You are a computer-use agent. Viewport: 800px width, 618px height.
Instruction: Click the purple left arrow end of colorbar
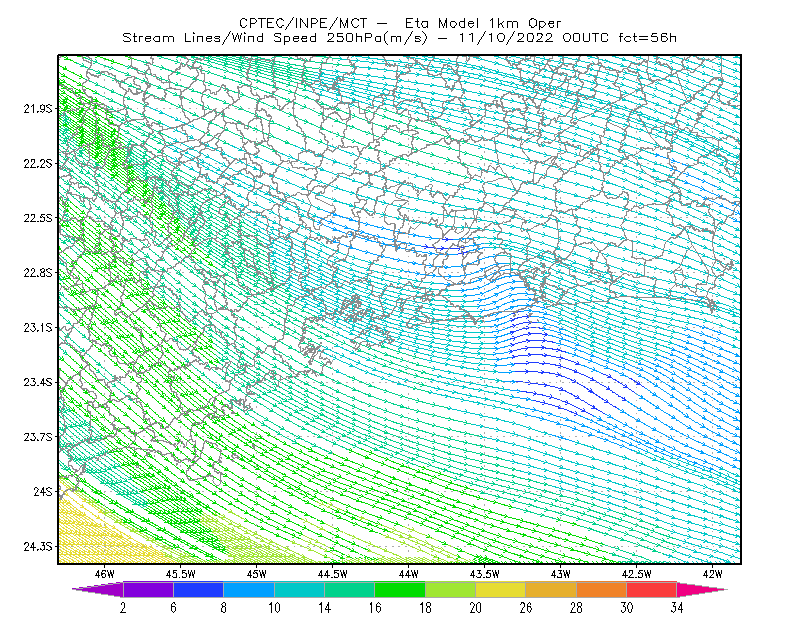tap(99, 589)
